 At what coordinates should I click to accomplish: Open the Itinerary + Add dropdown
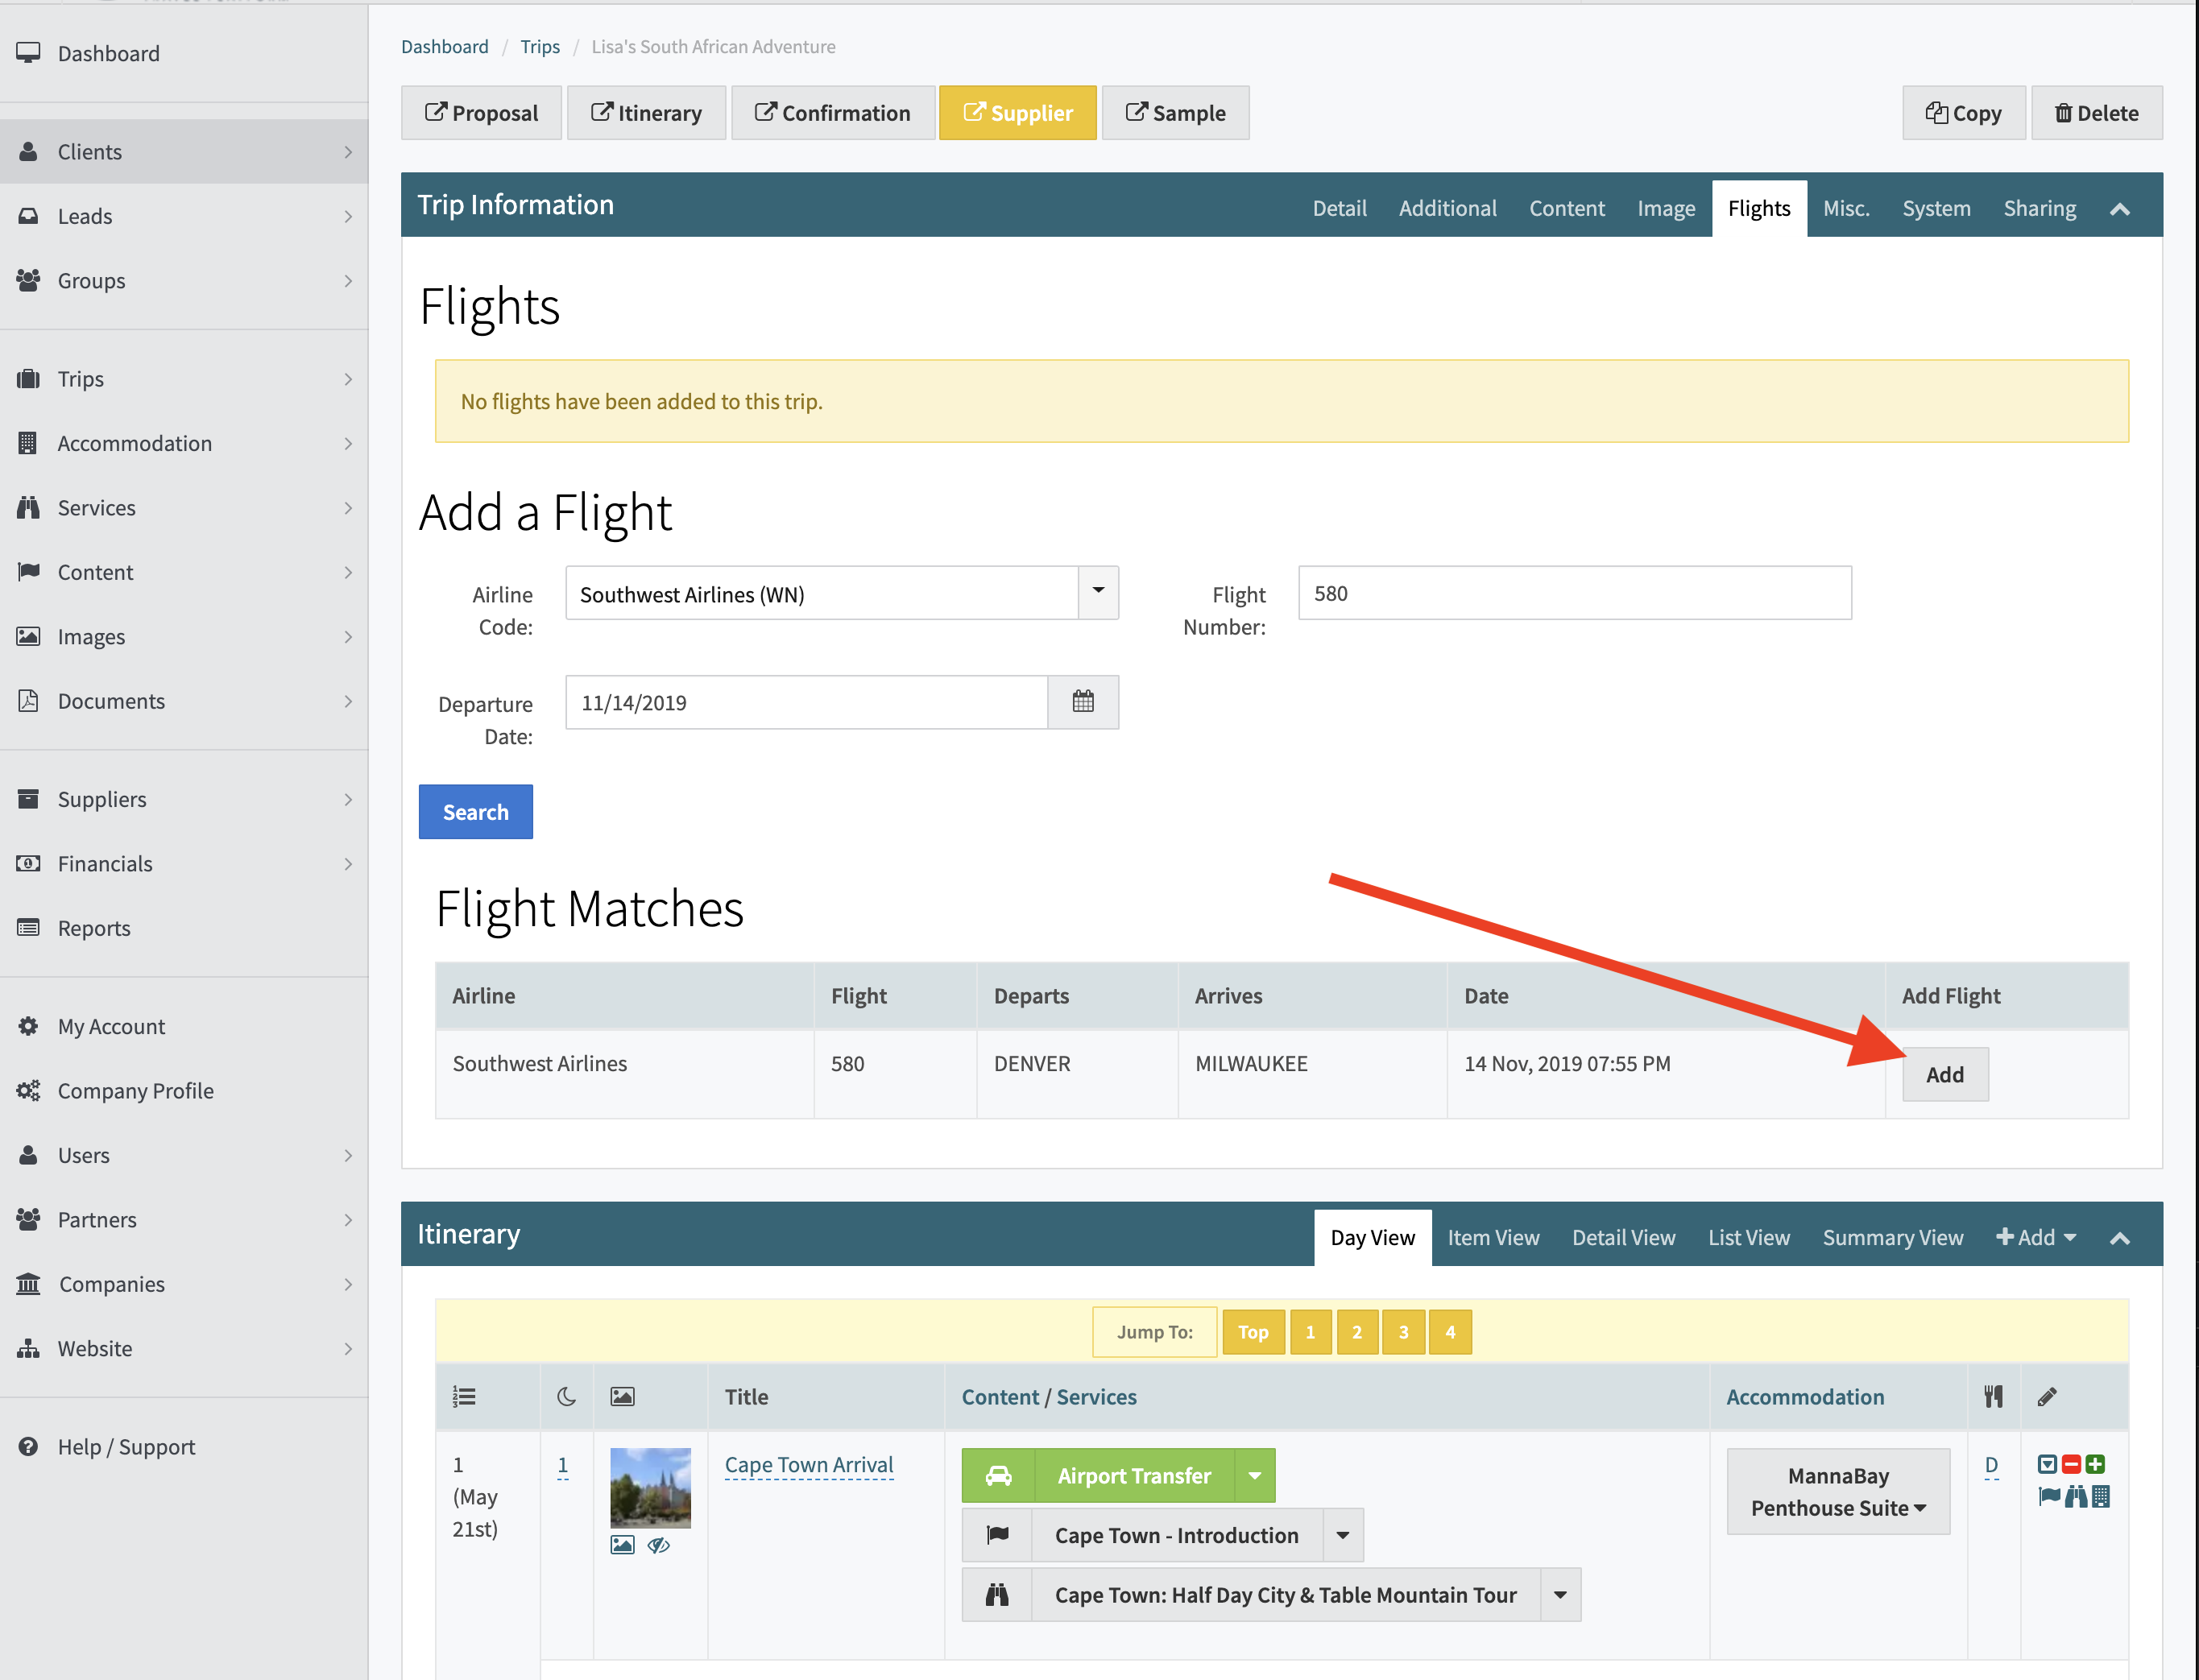pyautogui.click(x=2036, y=1237)
